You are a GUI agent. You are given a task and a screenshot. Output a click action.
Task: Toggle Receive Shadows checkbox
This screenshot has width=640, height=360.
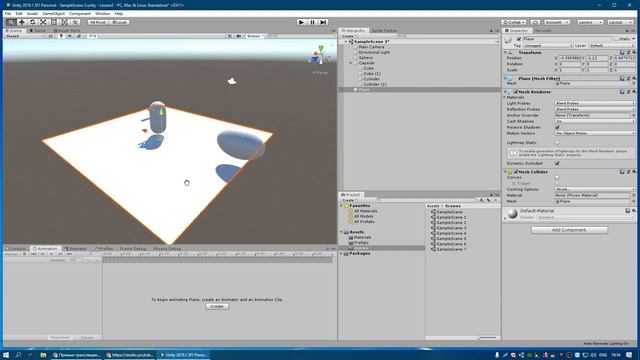(557, 127)
